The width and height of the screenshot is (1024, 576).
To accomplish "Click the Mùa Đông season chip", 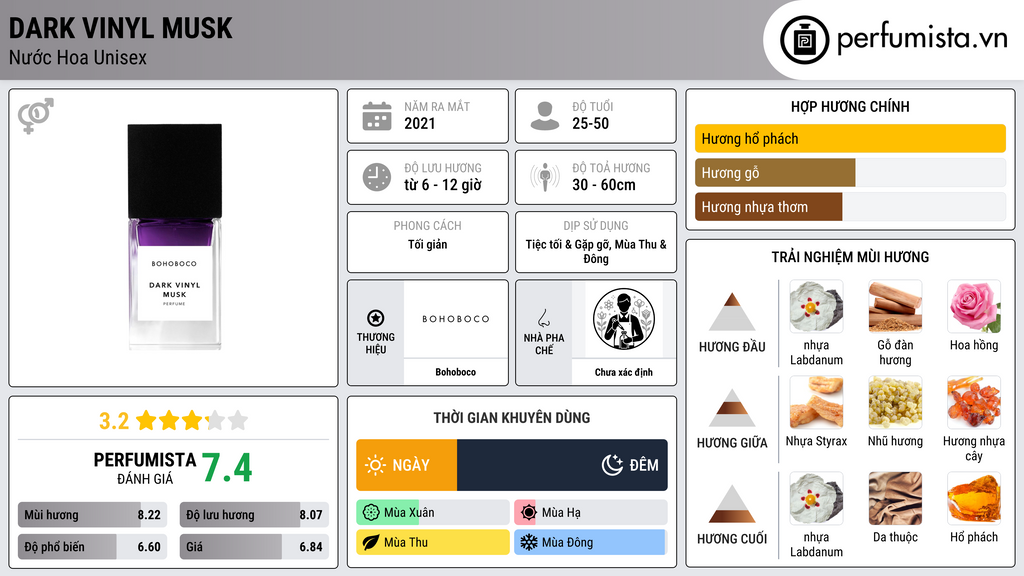I will (590, 542).
